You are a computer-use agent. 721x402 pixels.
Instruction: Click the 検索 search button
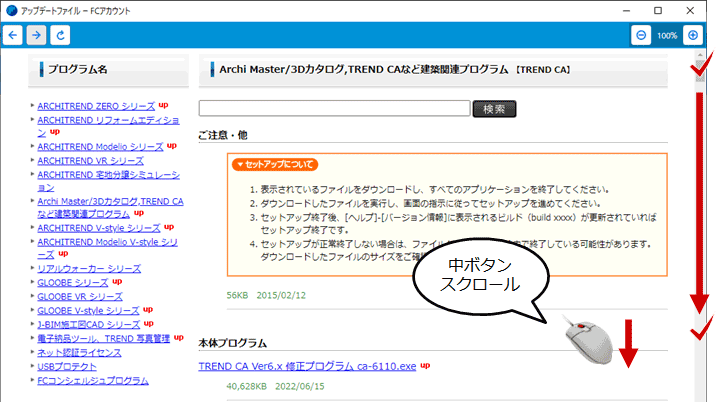pos(494,109)
